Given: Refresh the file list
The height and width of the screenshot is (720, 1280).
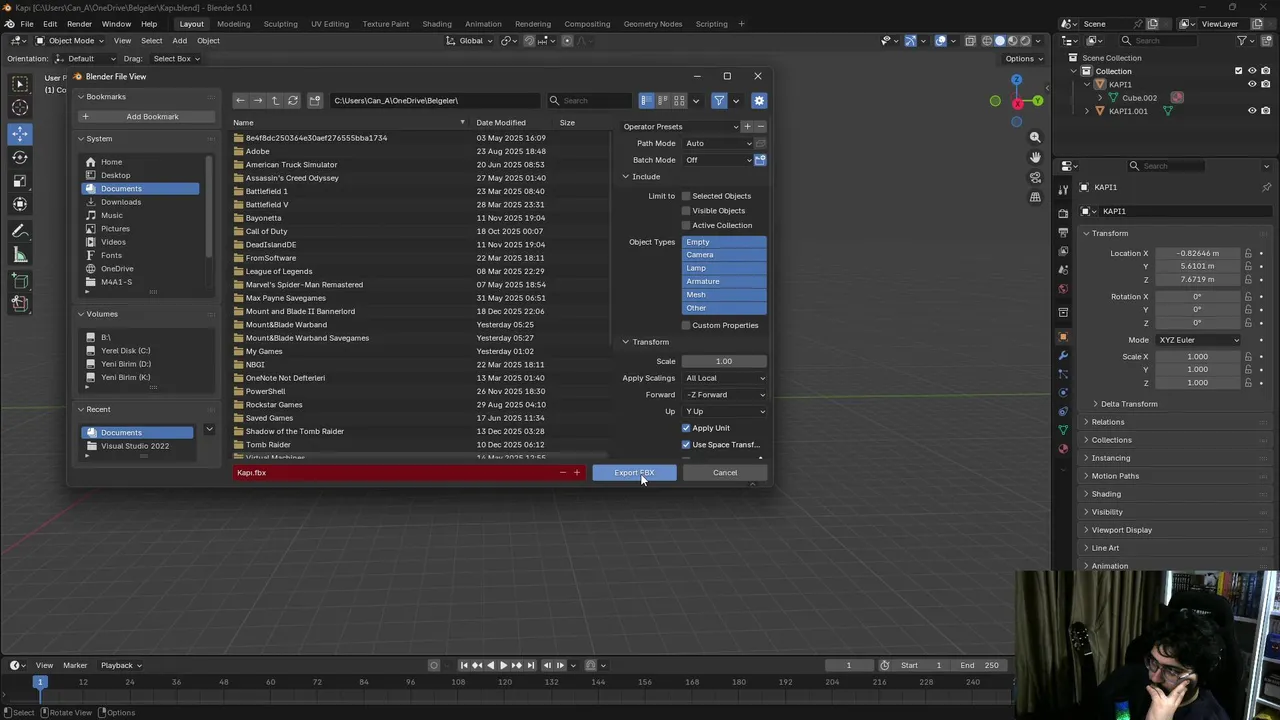Looking at the screenshot, I should point(293,100).
